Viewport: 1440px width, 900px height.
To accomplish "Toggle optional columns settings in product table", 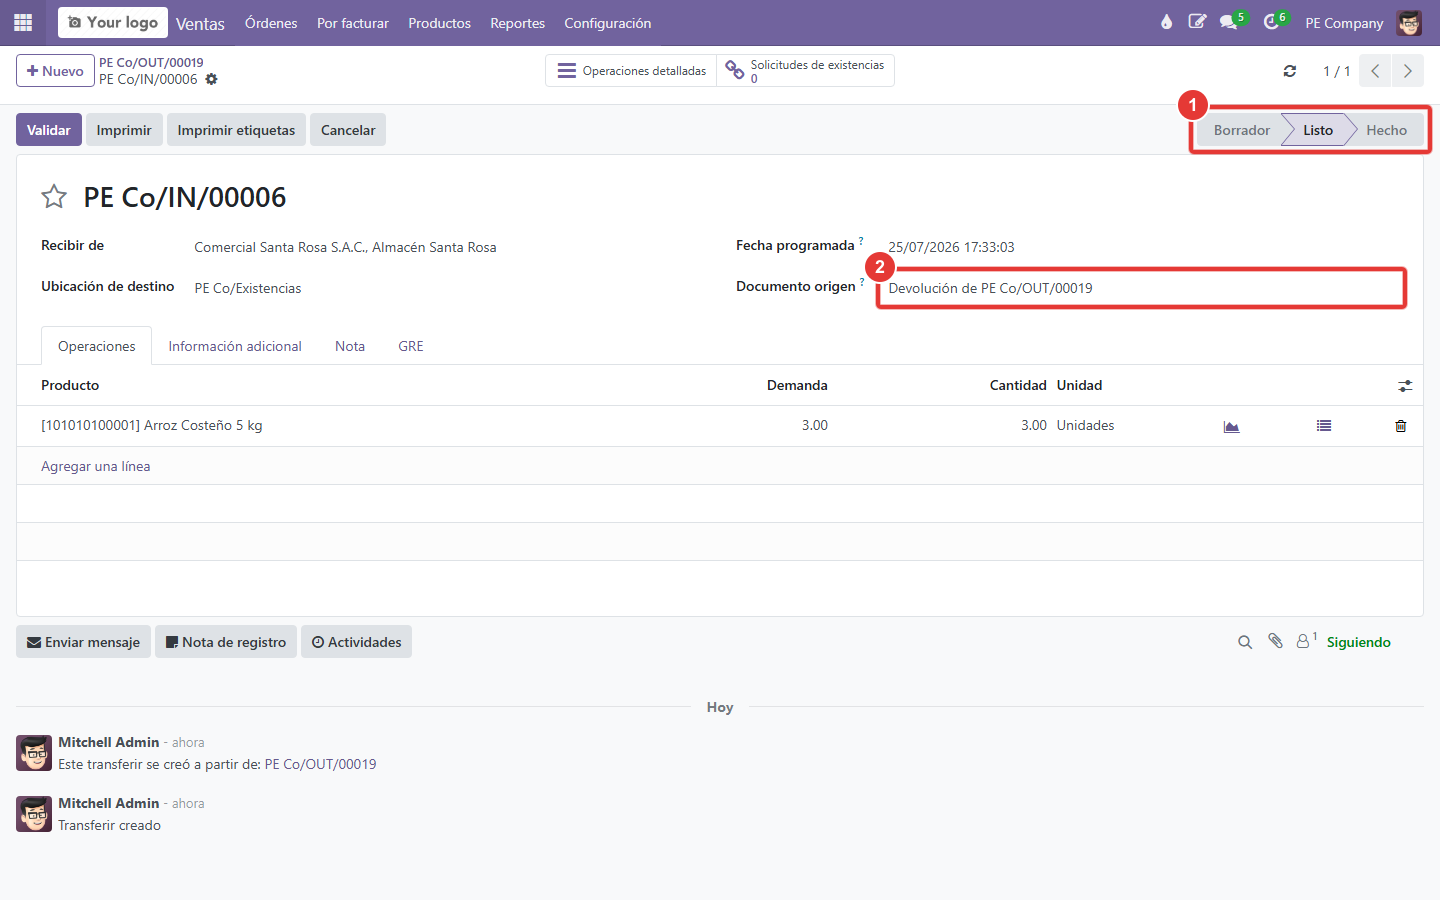I will (x=1405, y=386).
